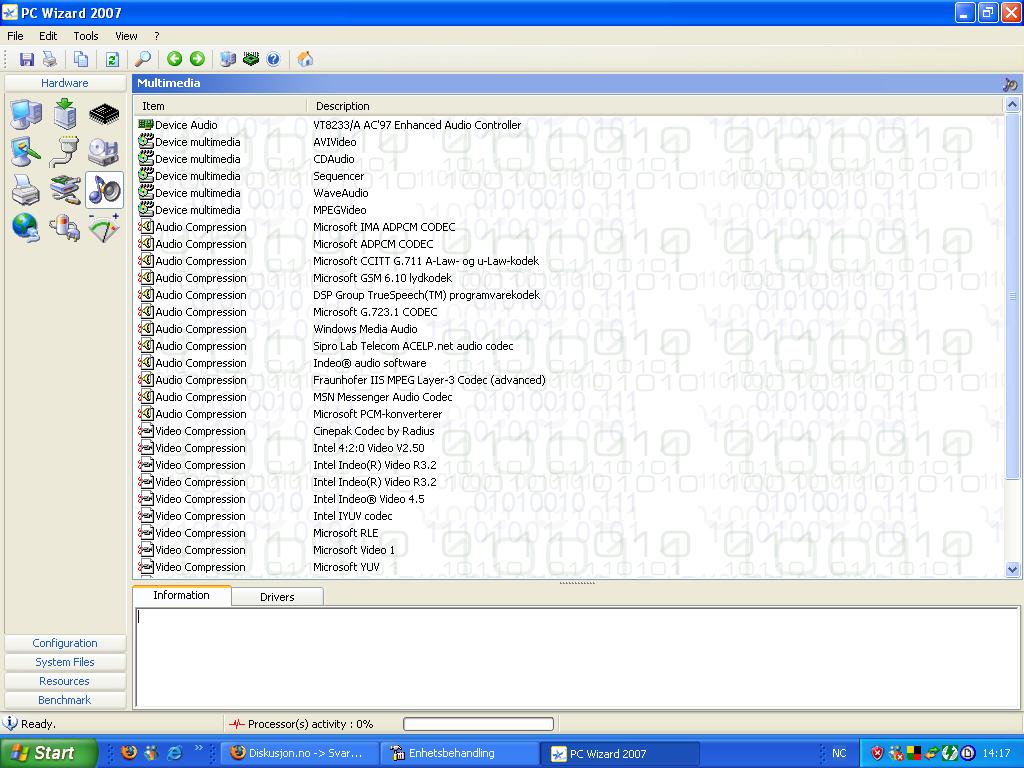Go back with the green left arrow
Image resolution: width=1024 pixels, height=768 pixels.
(174, 59)
